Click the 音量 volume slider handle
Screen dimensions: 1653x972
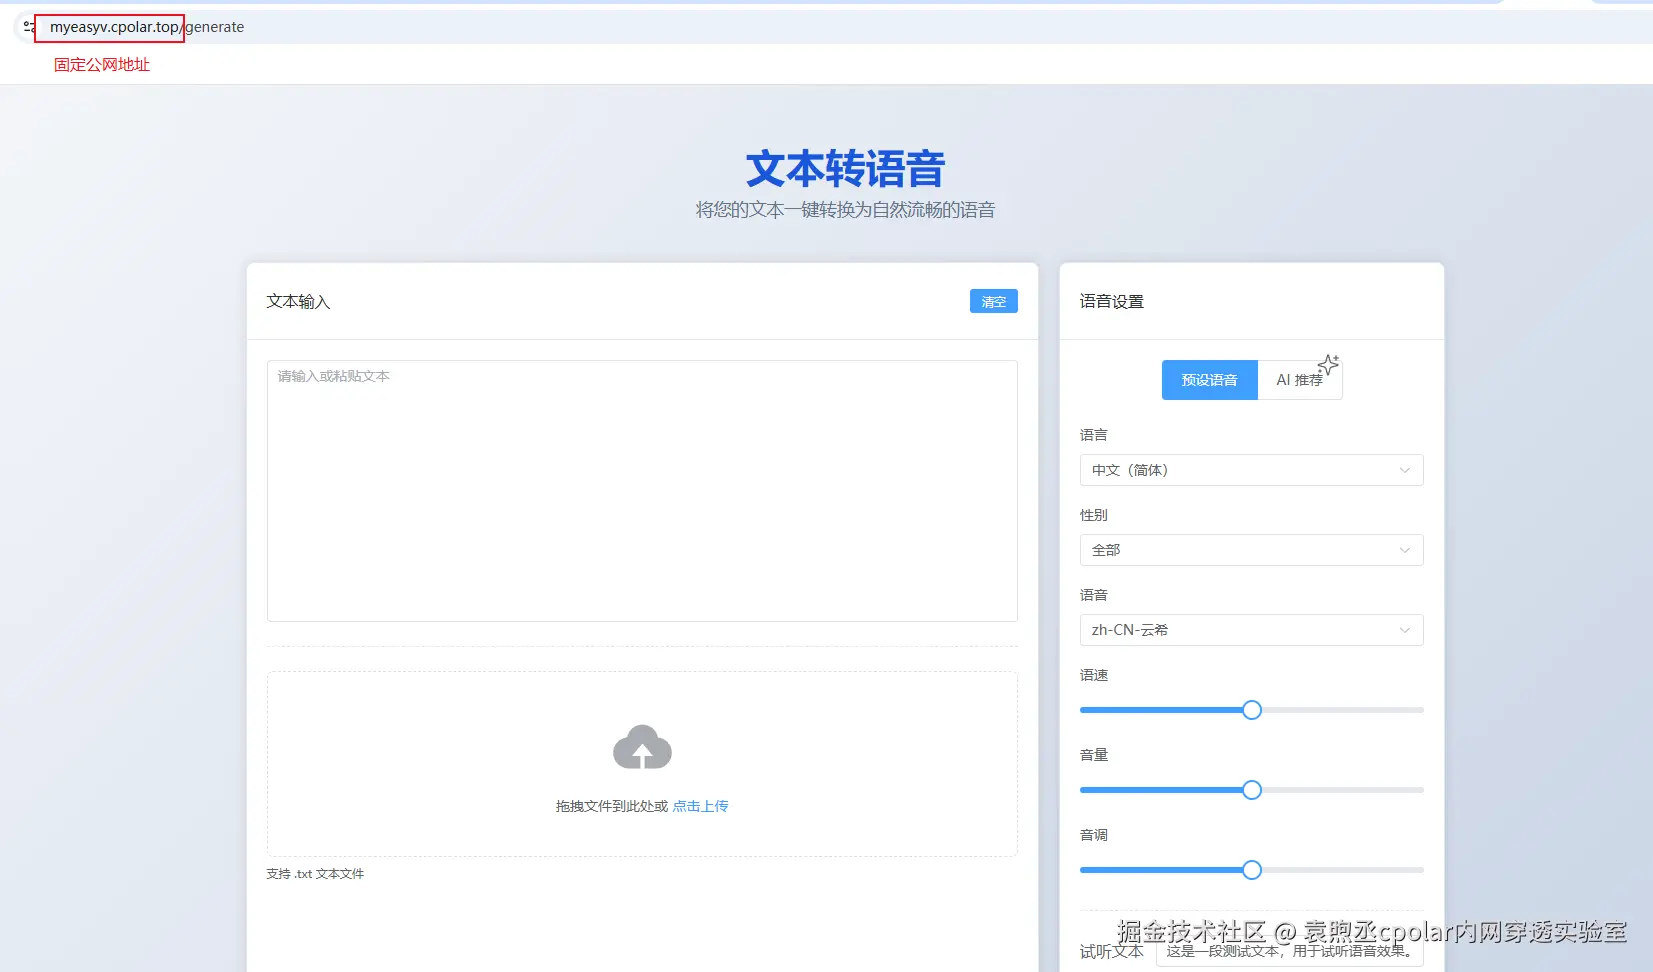[x=1251, y=790]
